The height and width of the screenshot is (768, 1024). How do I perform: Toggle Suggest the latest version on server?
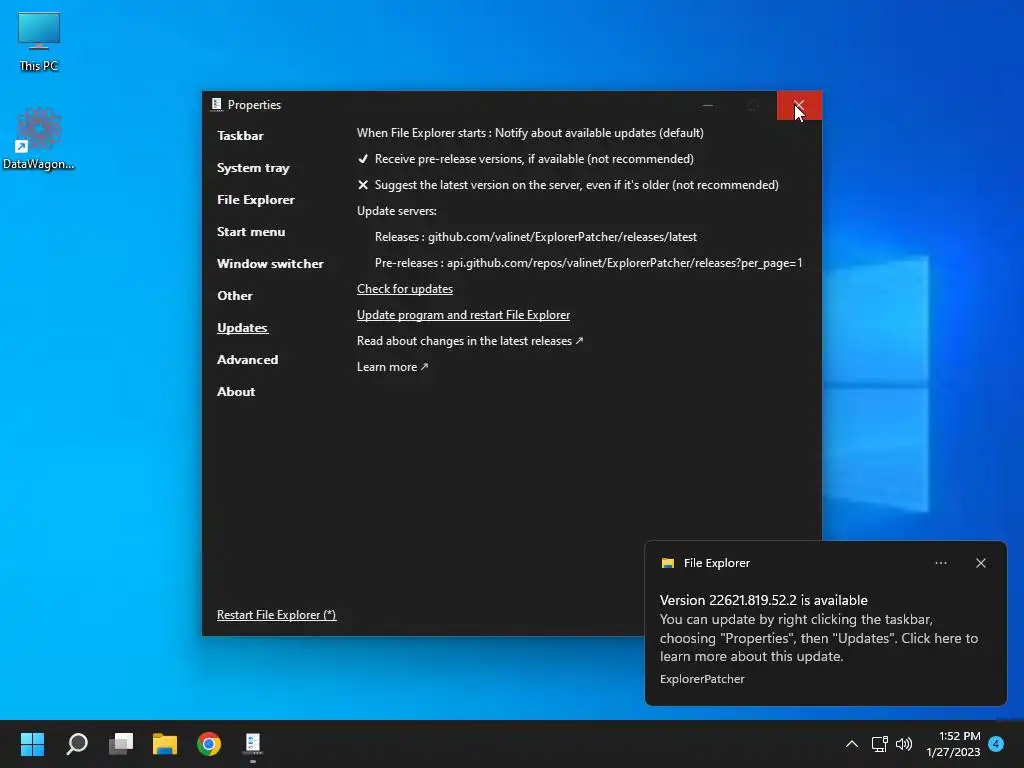[x=568, y=185]
